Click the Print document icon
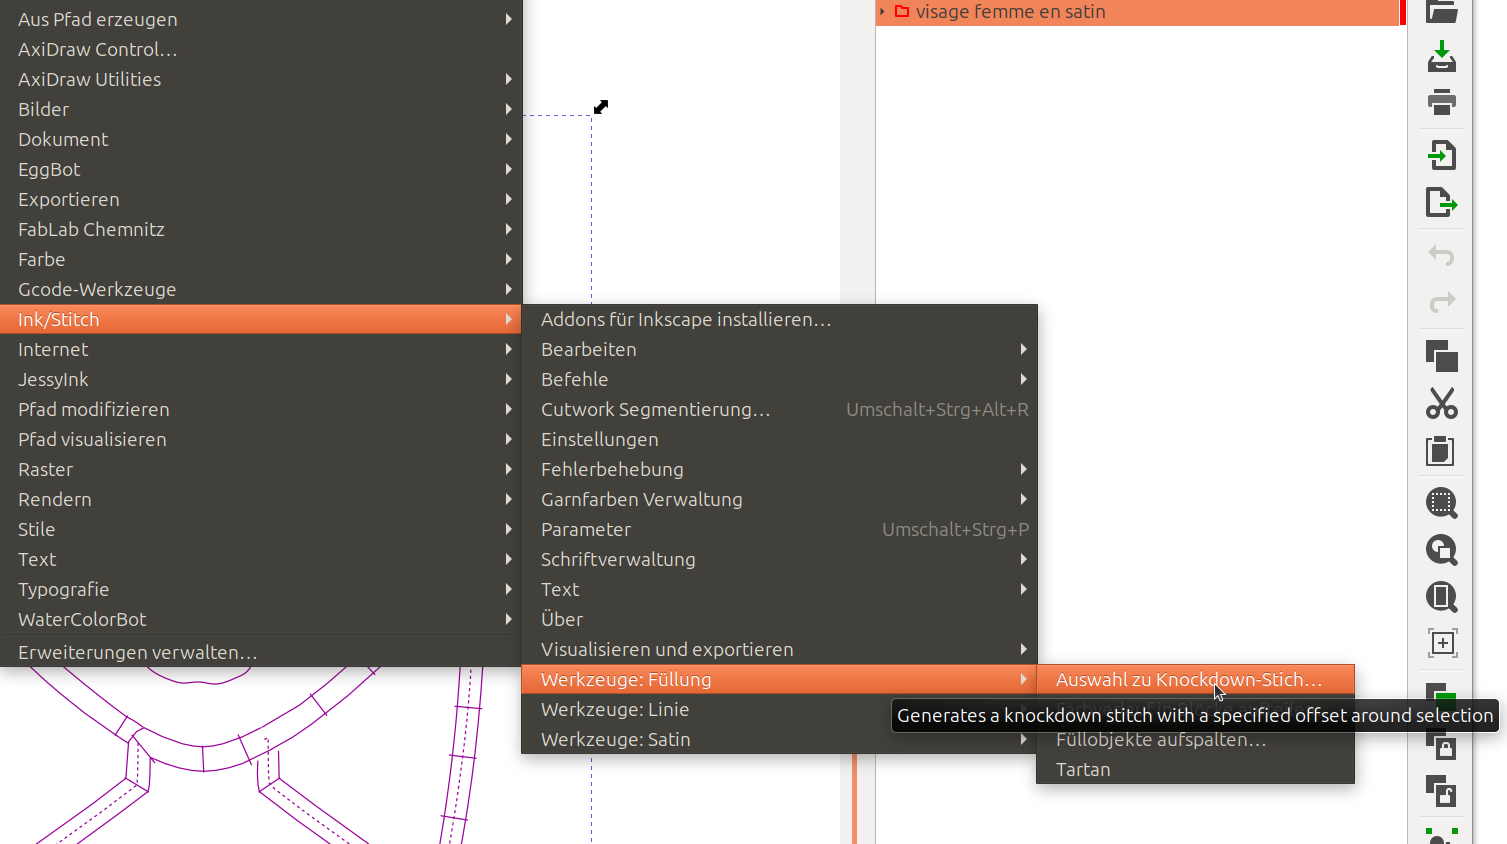 point(1441,102)
